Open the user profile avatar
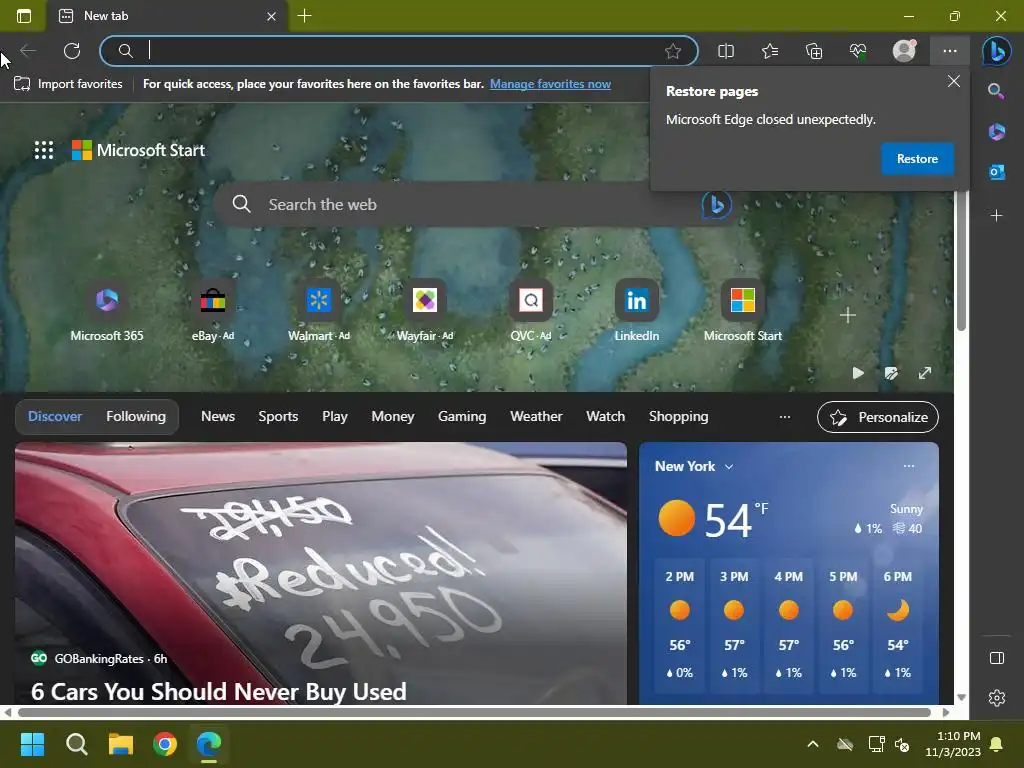 904,51
